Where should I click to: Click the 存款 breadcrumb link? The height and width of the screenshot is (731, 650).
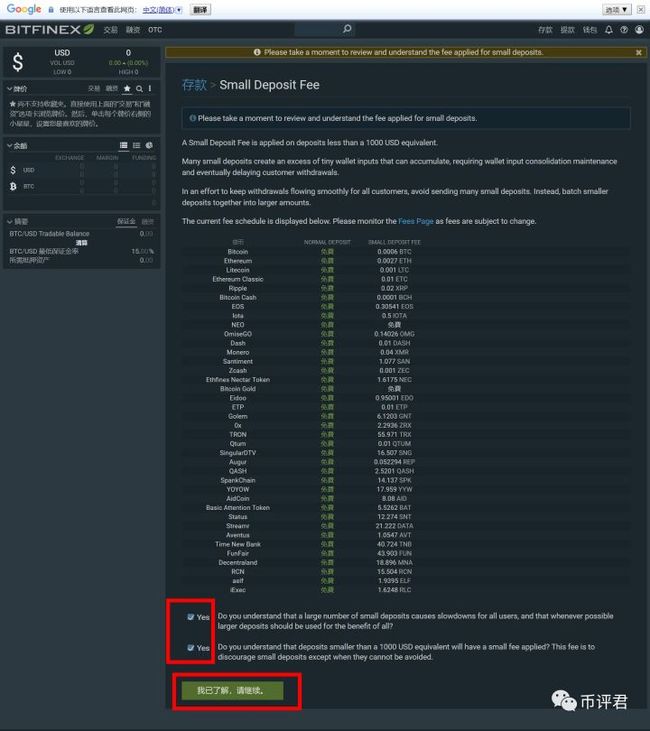coord(194,85)
